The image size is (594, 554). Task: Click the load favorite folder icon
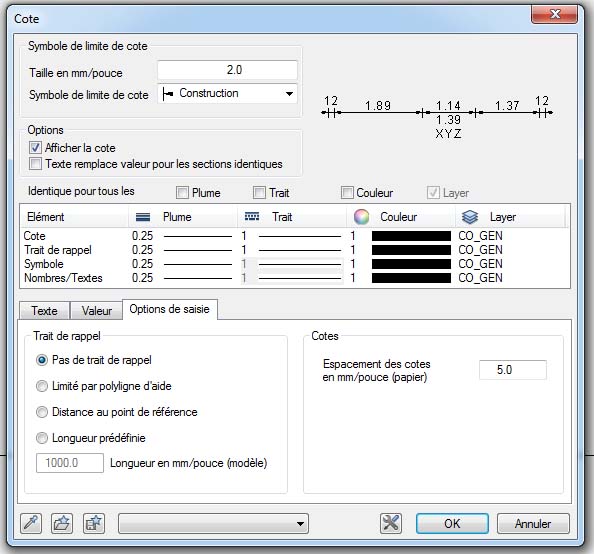click(62, 523)
